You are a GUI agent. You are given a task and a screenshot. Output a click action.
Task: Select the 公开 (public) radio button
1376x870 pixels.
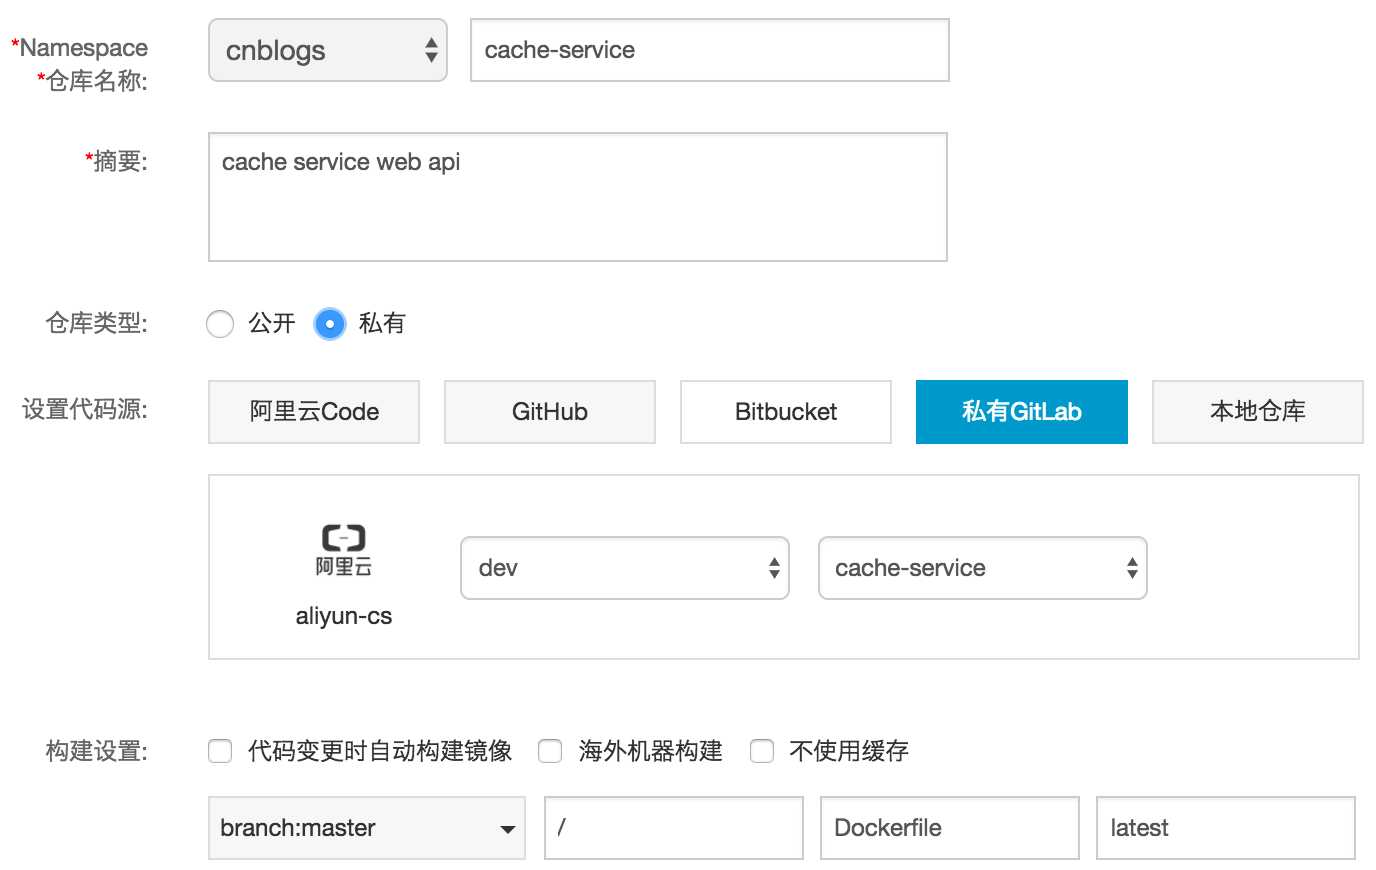[220, 324]
